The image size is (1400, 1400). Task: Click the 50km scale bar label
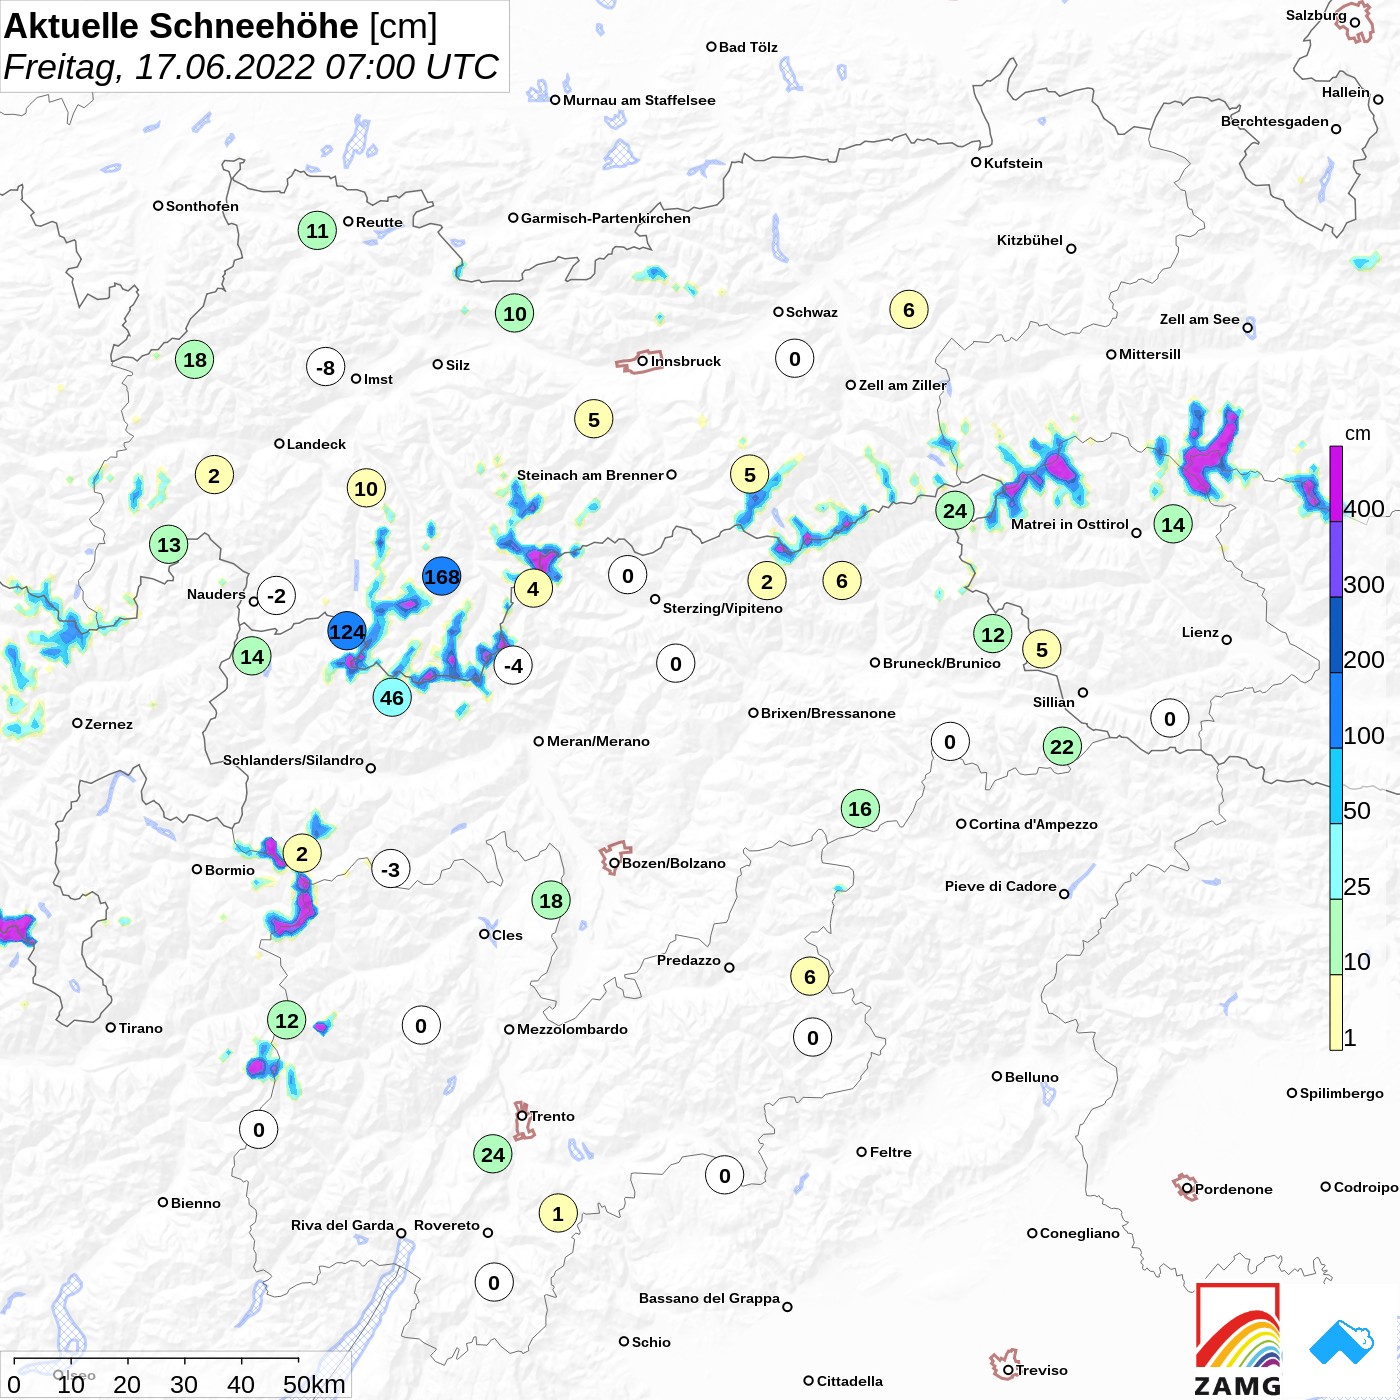314,1384
